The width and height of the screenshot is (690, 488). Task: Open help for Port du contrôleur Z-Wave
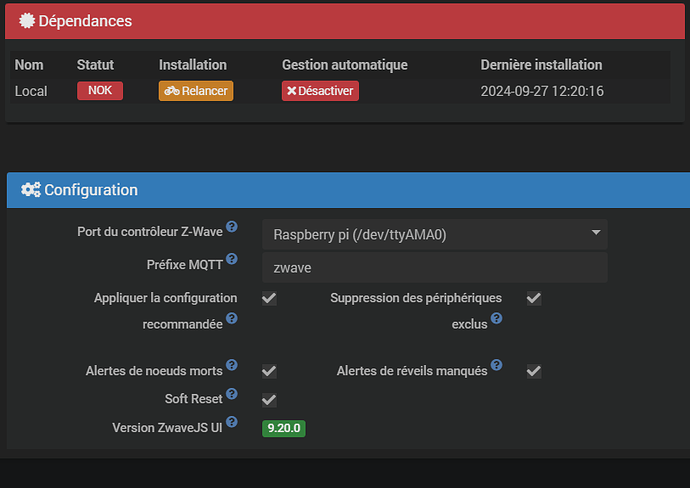(232, 227)
